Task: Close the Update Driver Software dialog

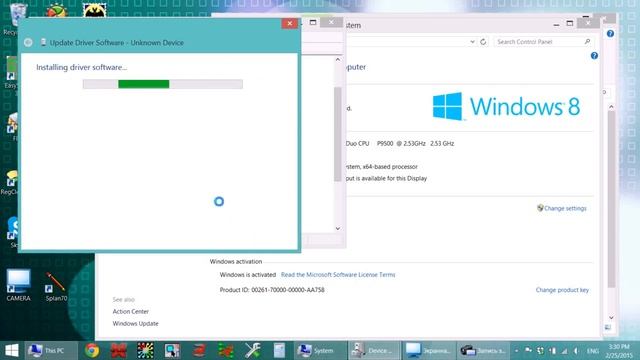Action: [x=289, y=23]
